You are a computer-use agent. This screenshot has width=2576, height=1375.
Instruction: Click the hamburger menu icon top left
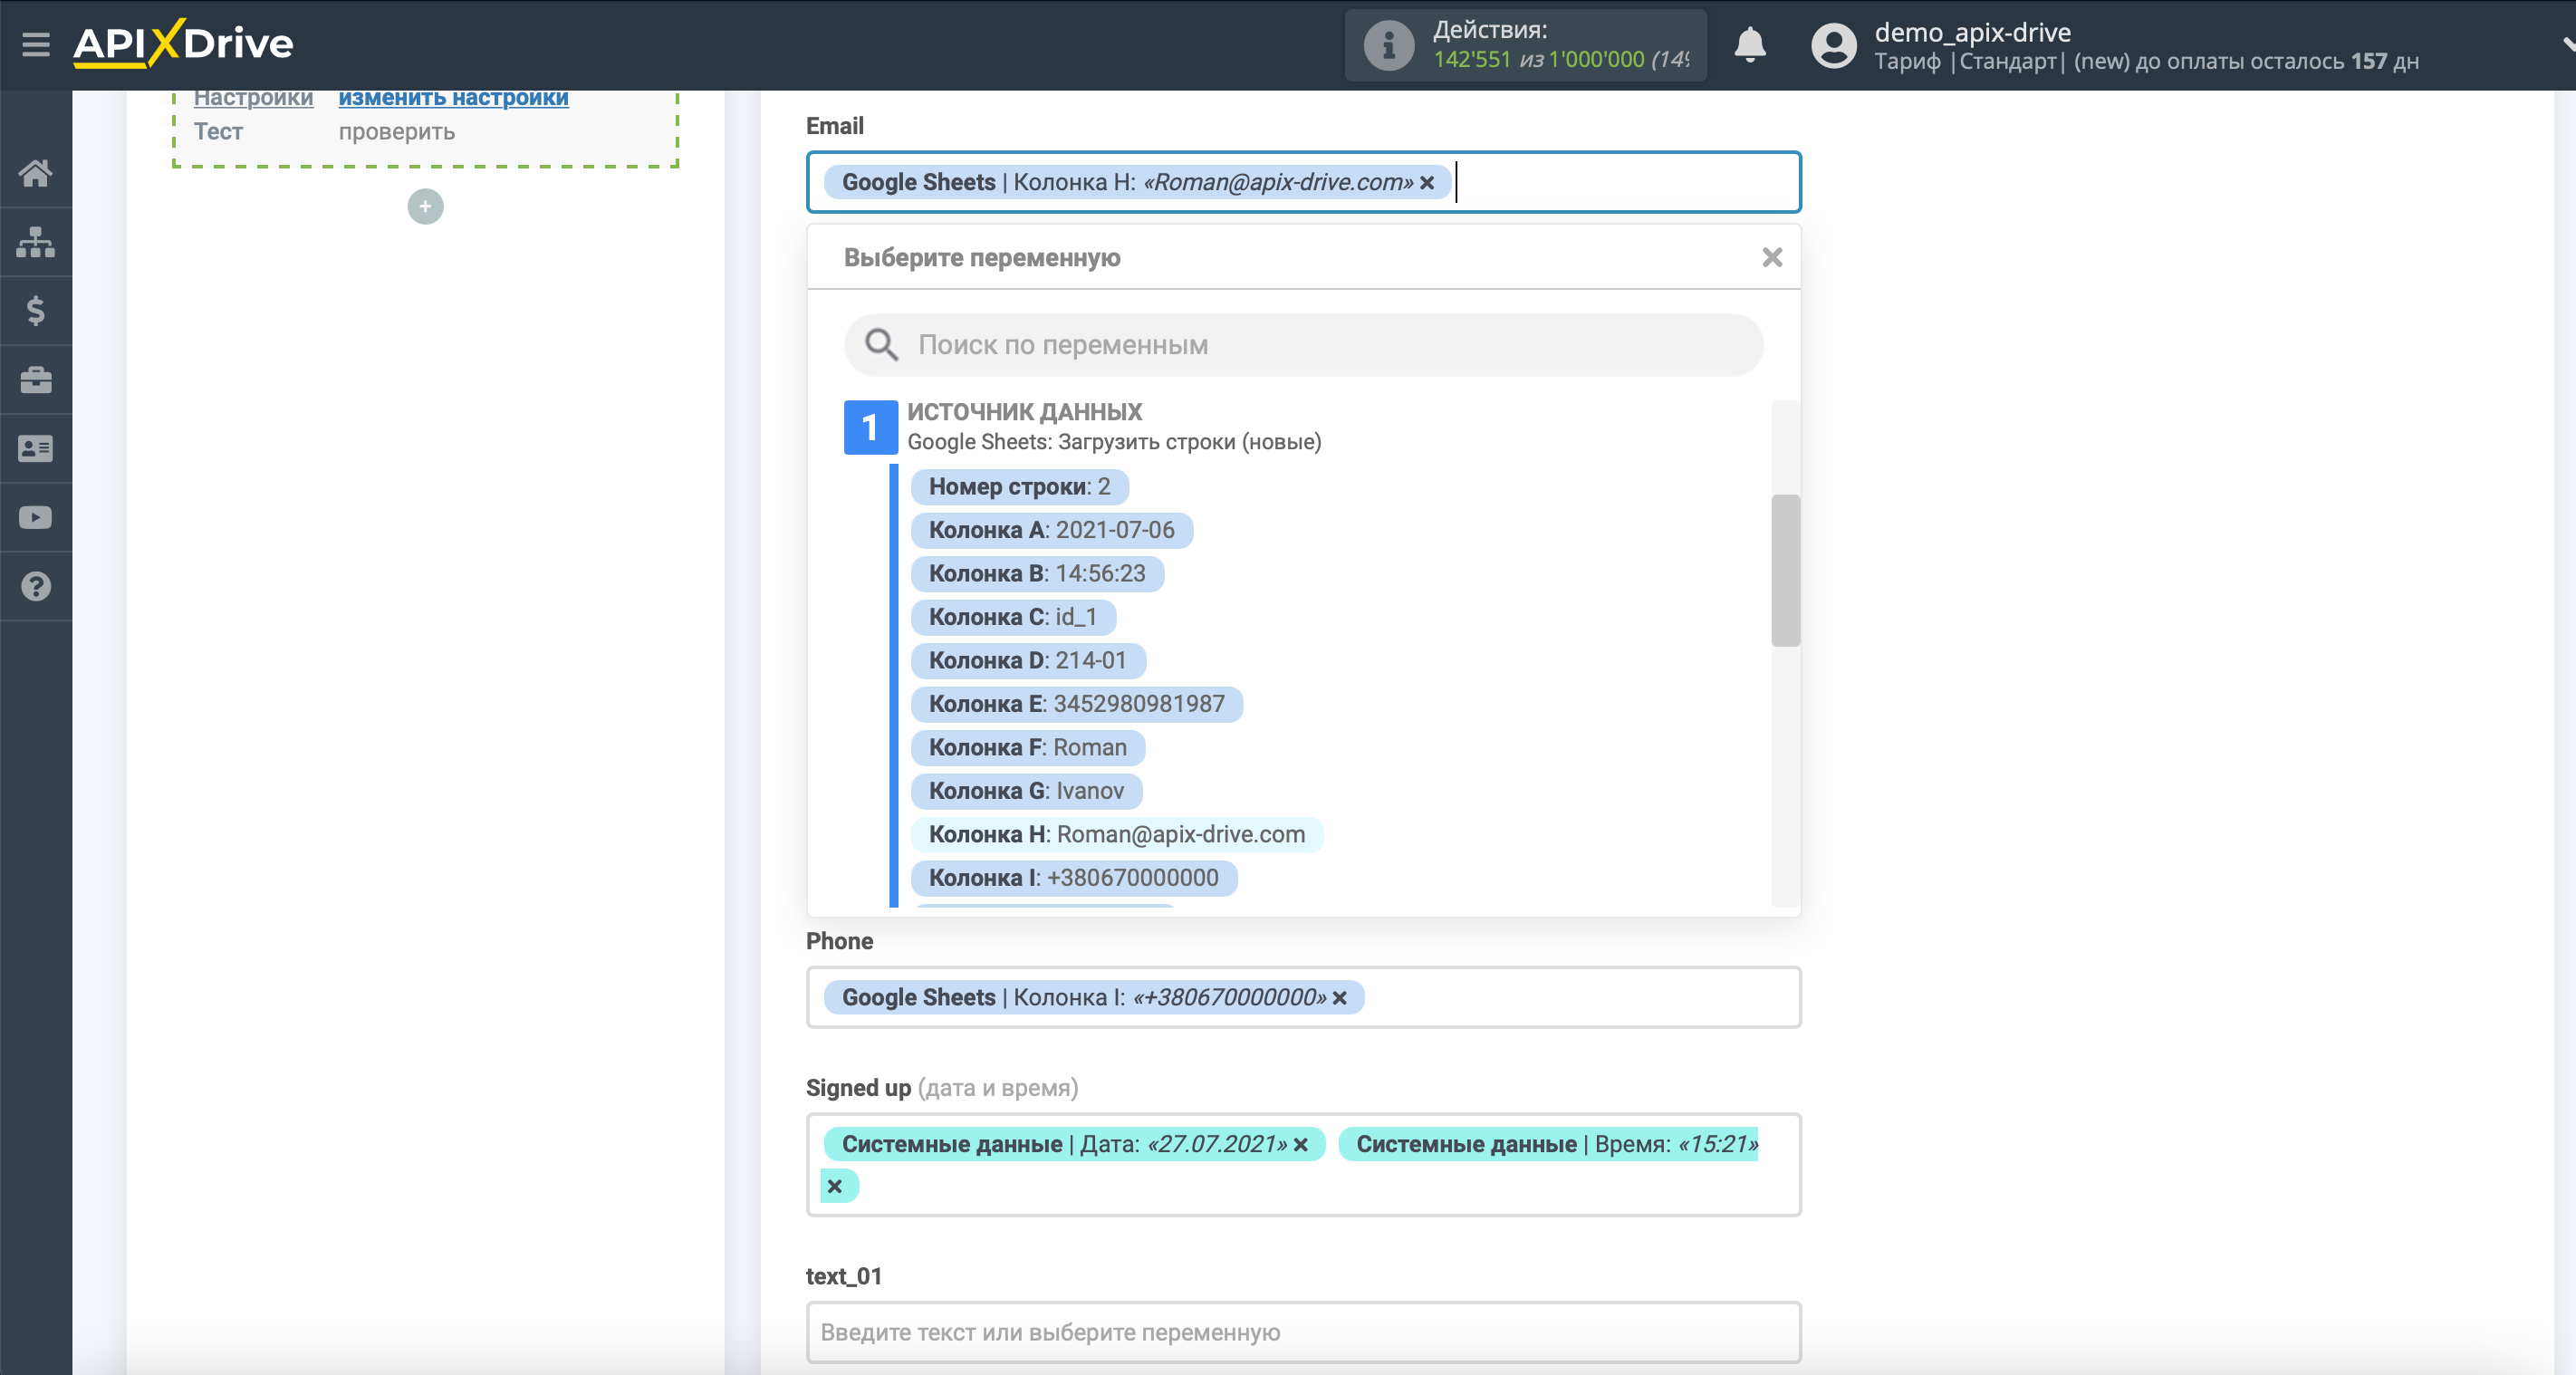34,44
